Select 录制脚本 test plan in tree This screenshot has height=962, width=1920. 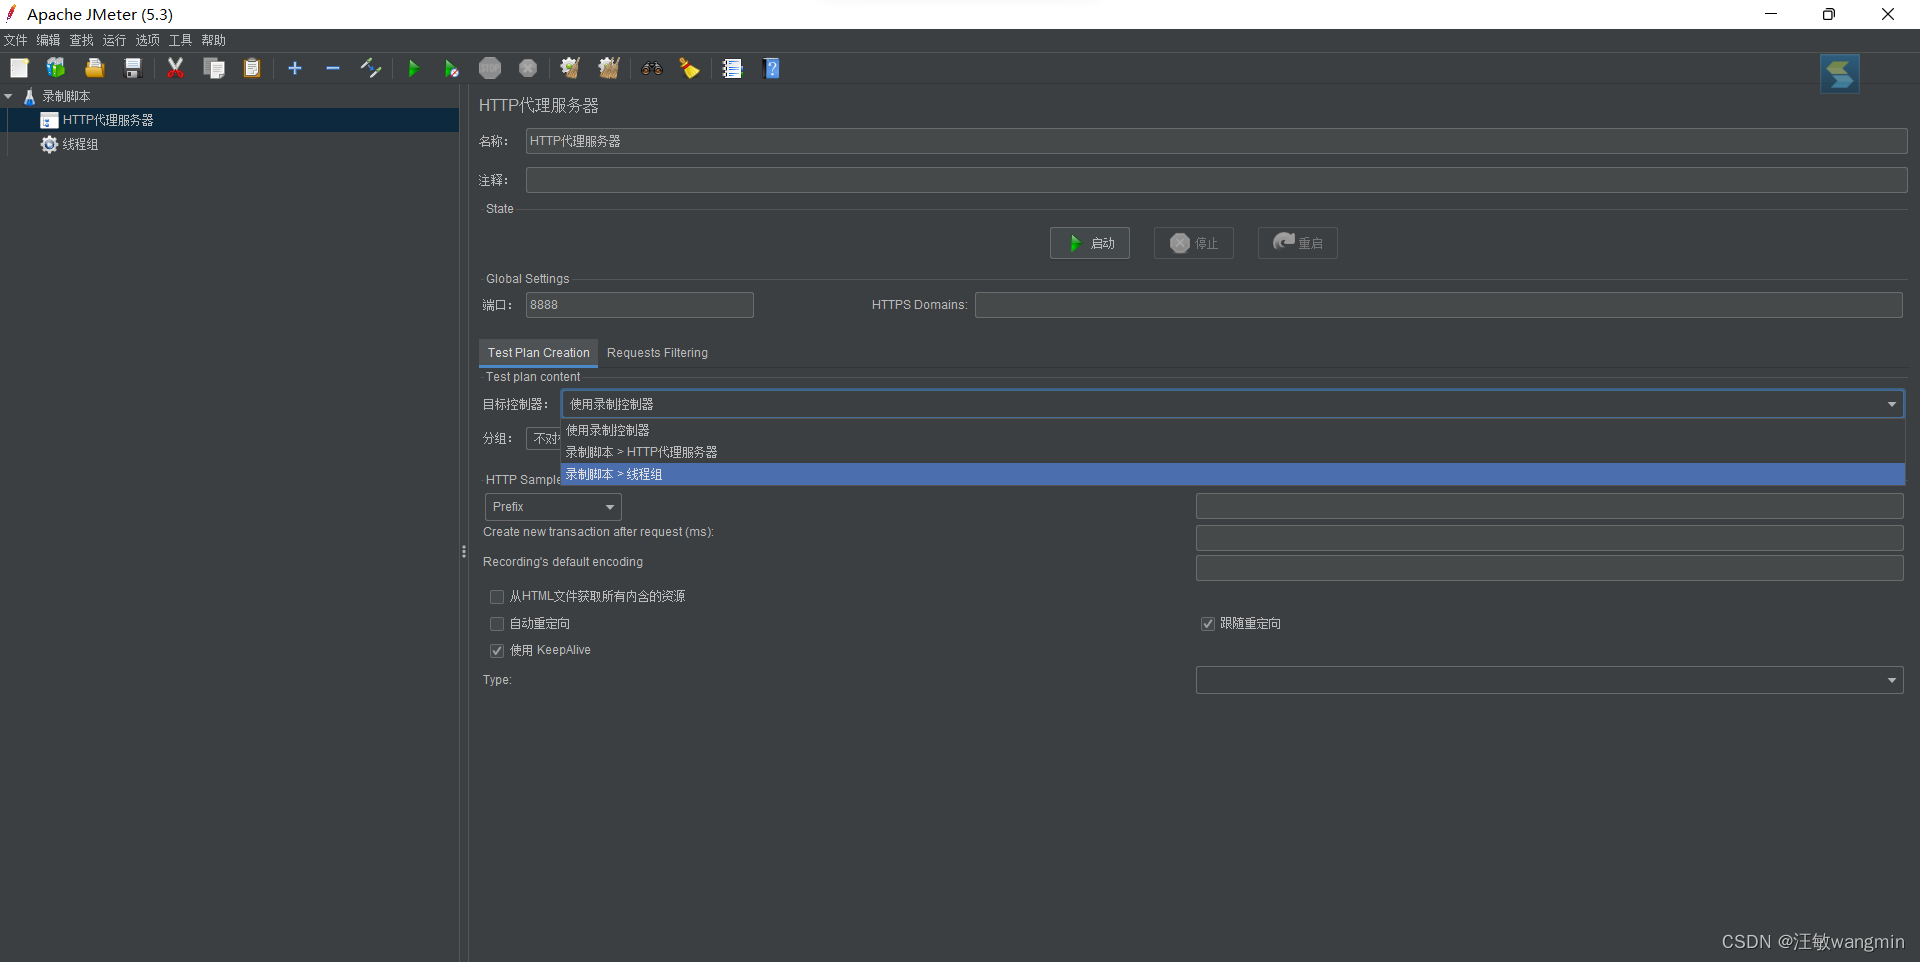[x=66, y=96]
